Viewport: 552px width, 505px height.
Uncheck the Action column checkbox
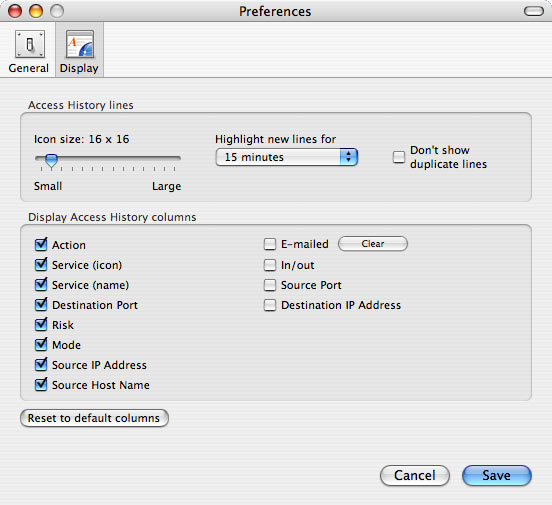coord(41,244)
